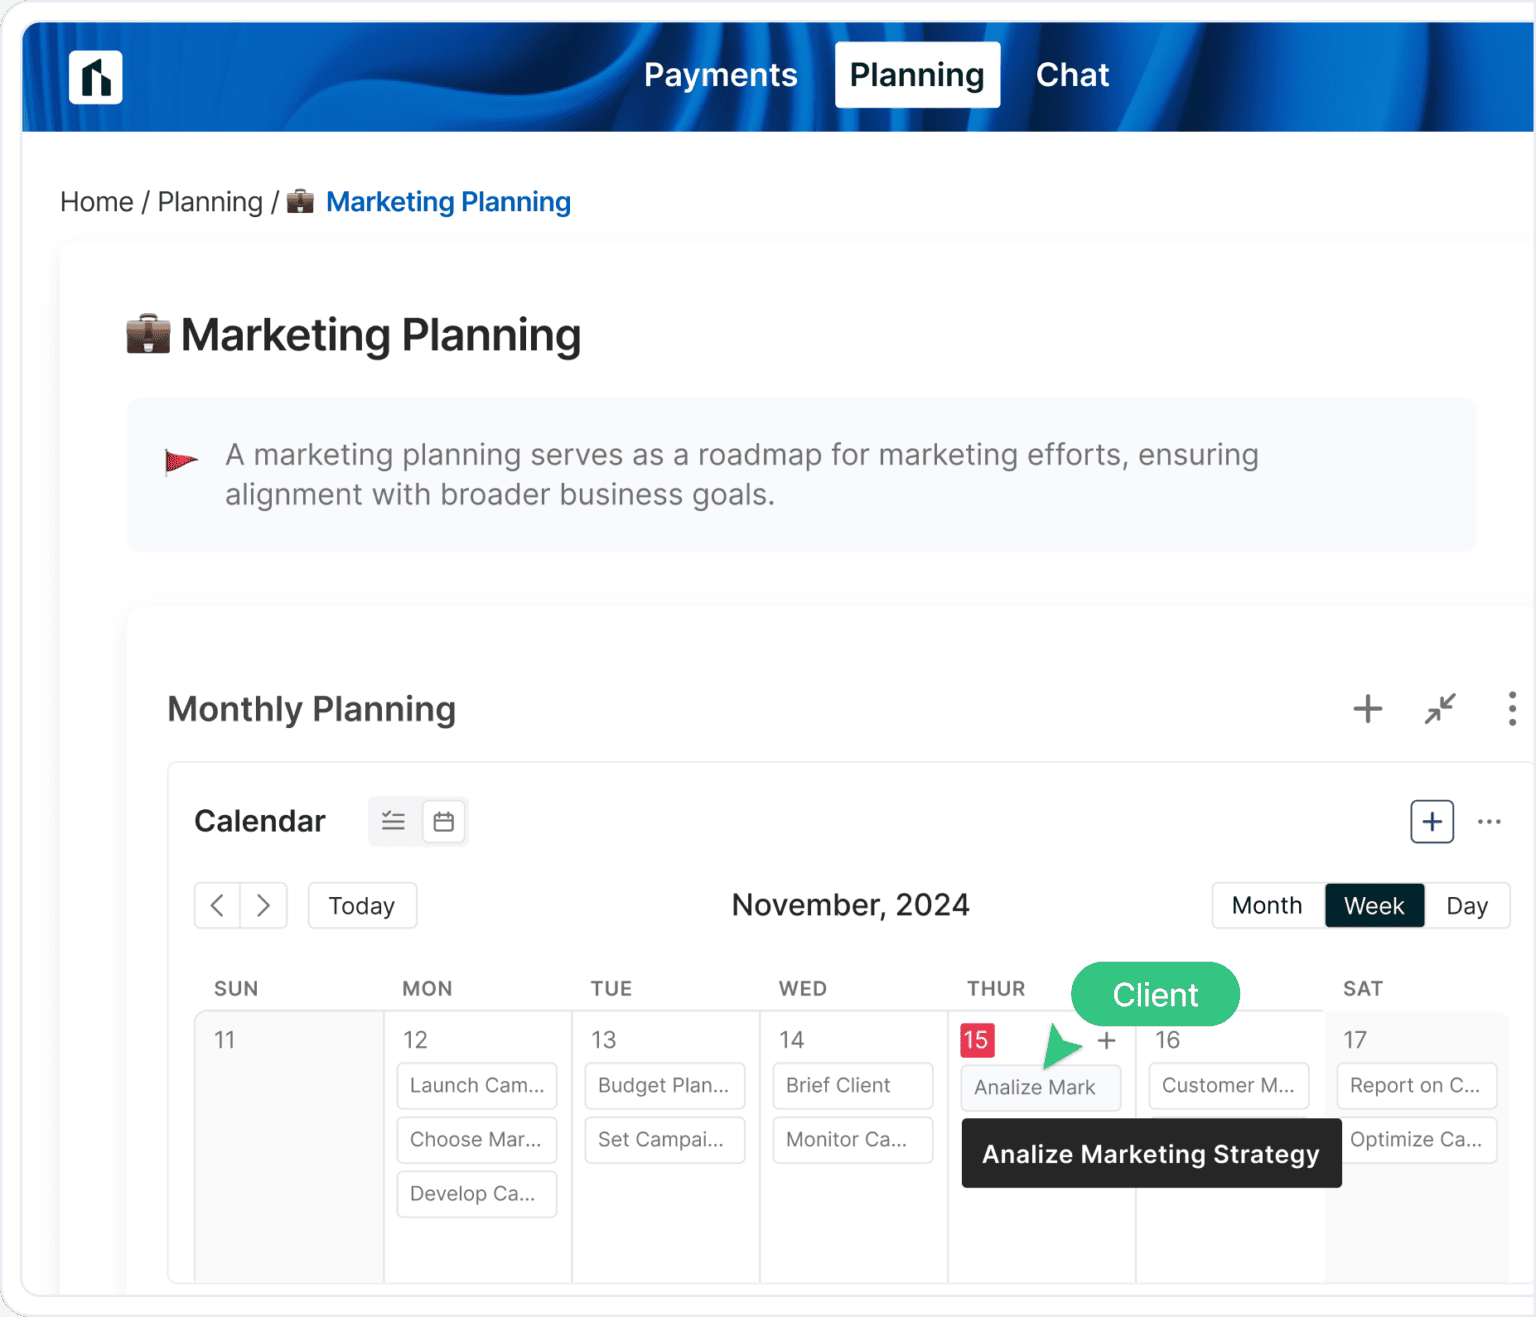Open the ellipsis menu beside the calendar plus button
Viewport: 1536px width, 1317px height.
pos(1489,821)
